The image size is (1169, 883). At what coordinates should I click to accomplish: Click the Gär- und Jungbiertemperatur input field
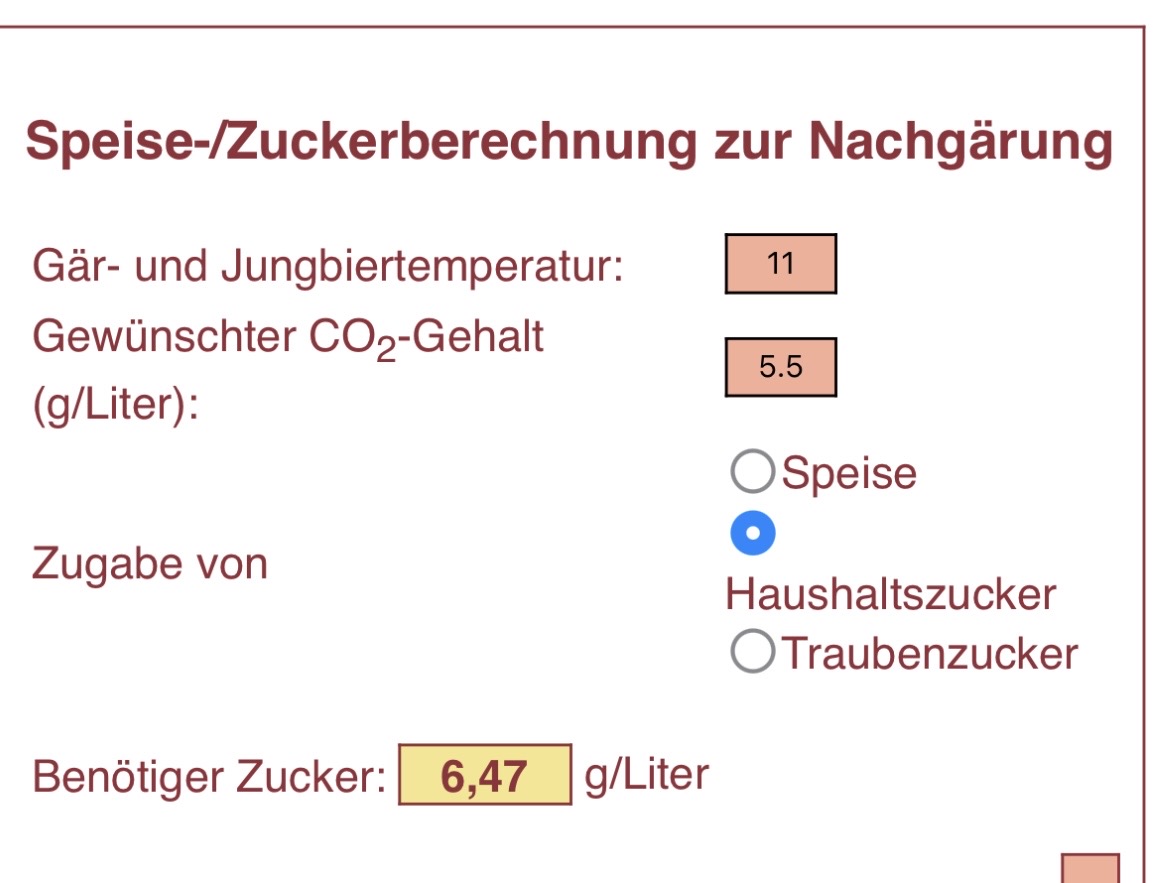click(x=780, y=264)
